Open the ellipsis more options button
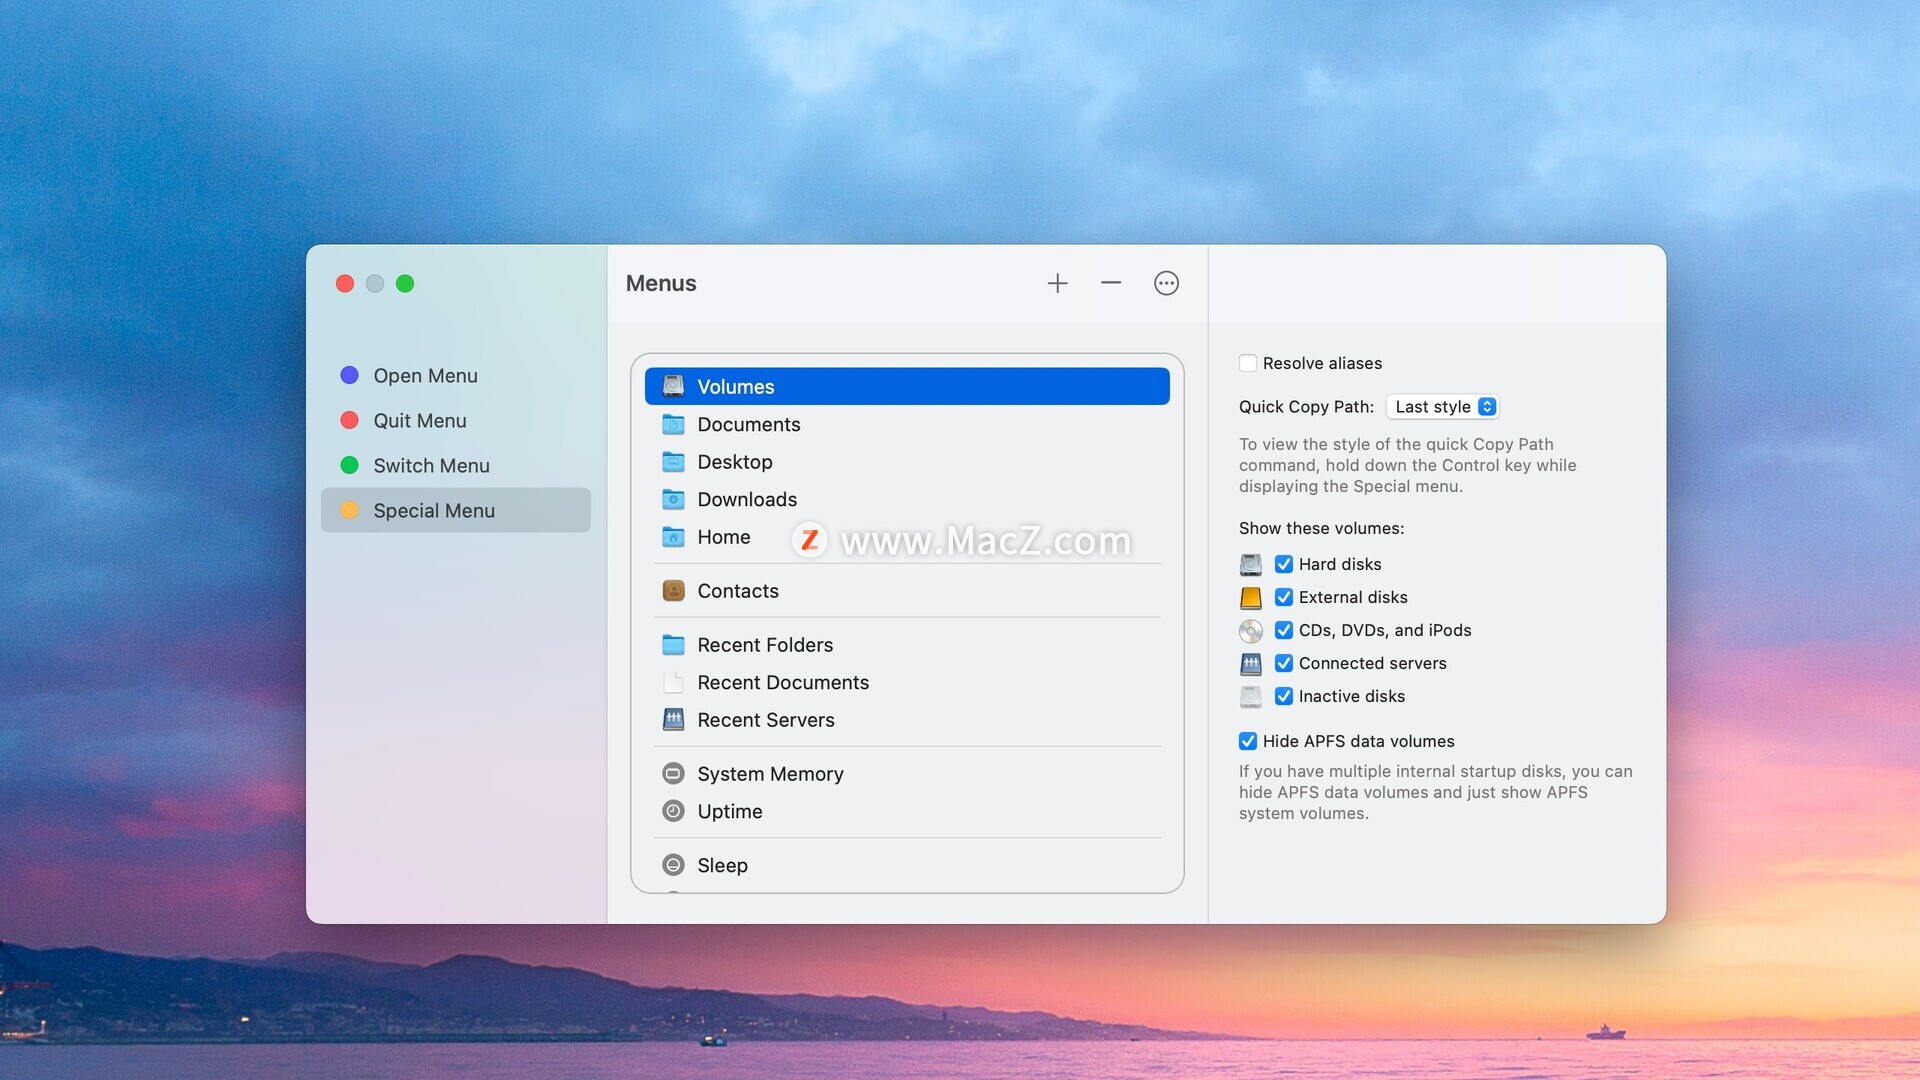Screen dimensions: 1920x1080 1166,284
